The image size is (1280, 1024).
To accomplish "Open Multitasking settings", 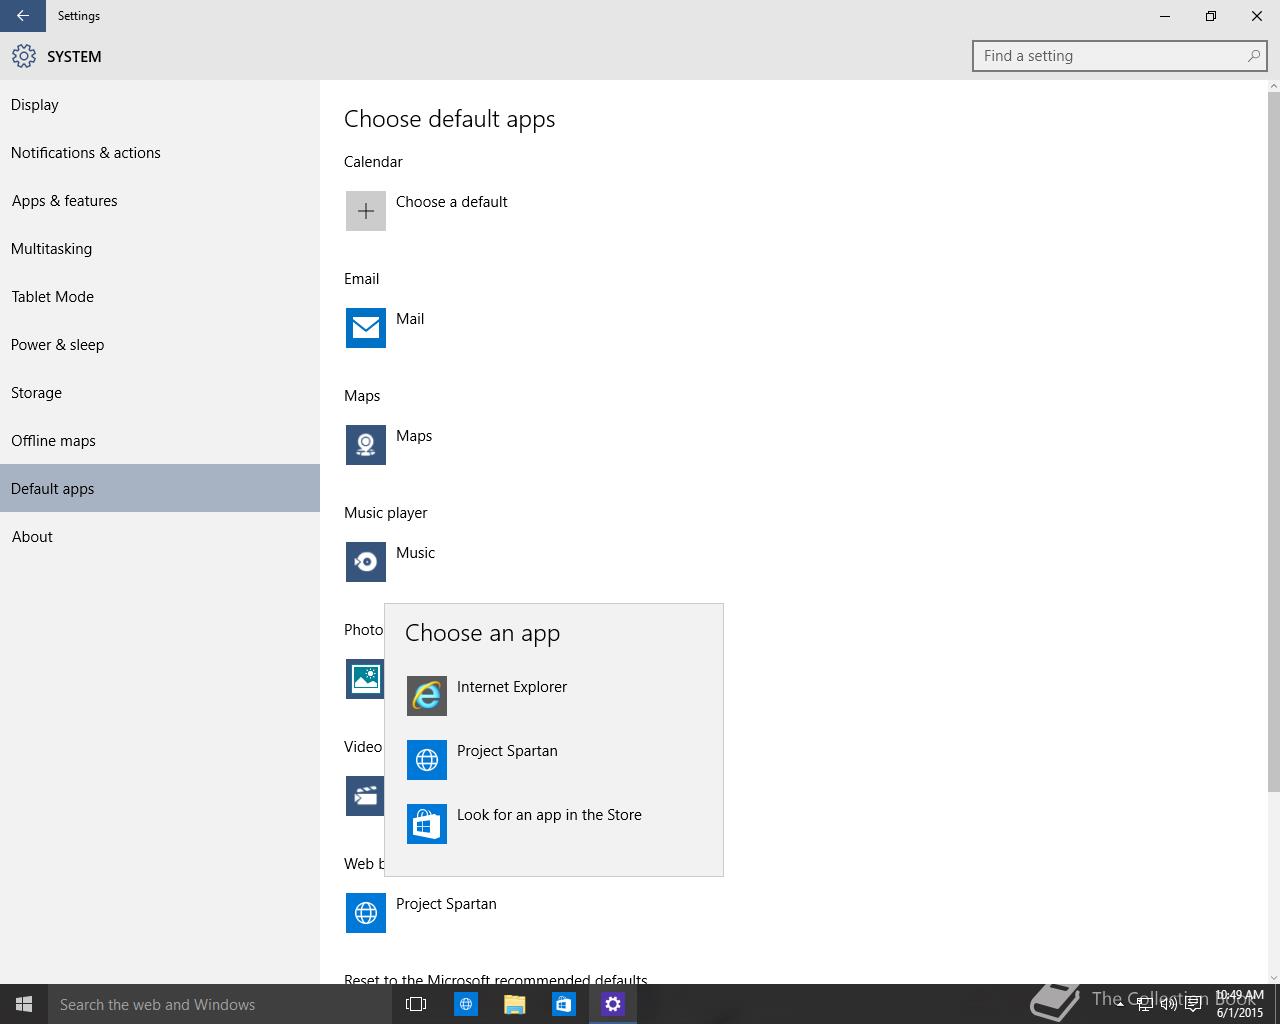I will tap(160, 249).
